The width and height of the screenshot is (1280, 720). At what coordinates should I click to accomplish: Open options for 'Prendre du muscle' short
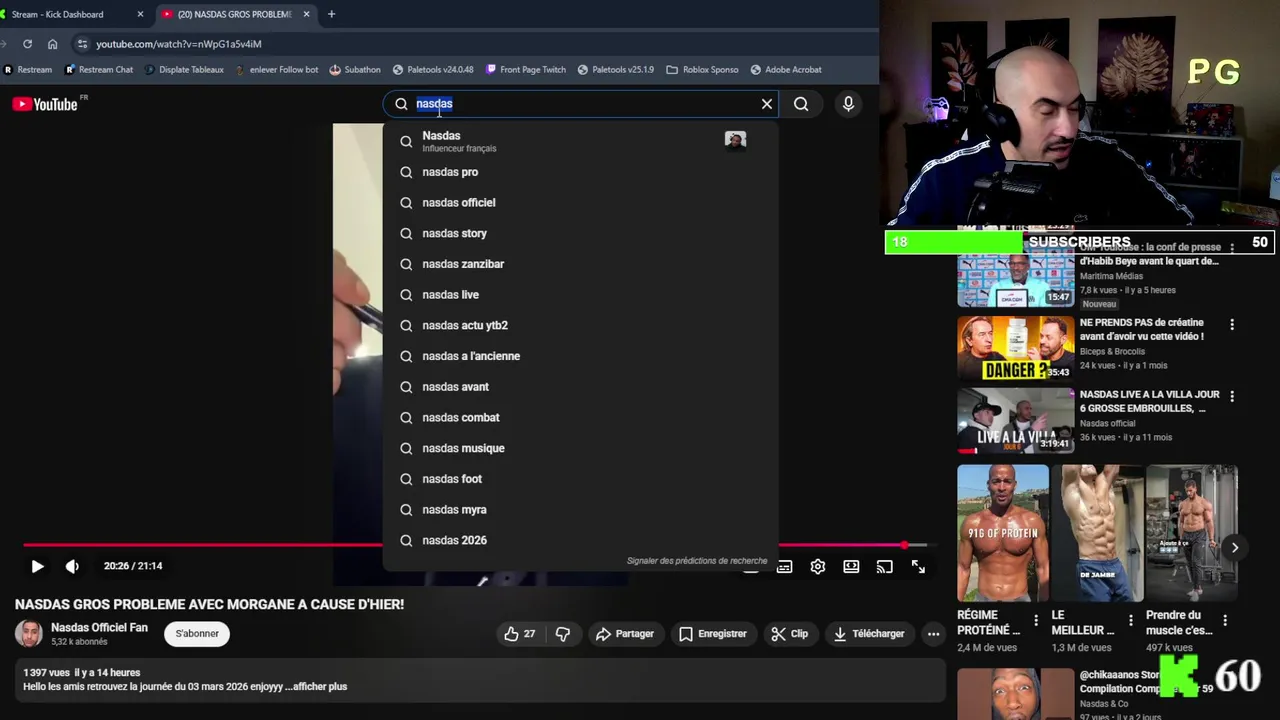click(1226, 621)
